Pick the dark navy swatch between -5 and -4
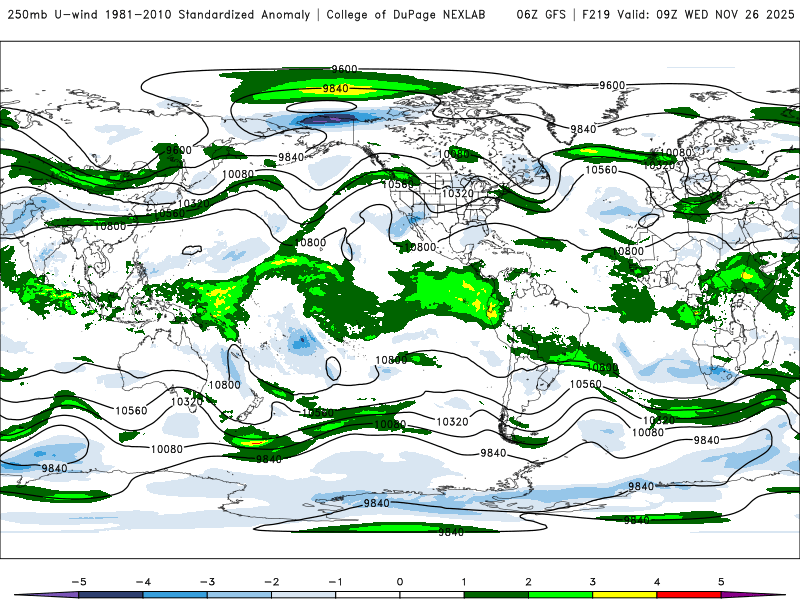 (111, 595)
